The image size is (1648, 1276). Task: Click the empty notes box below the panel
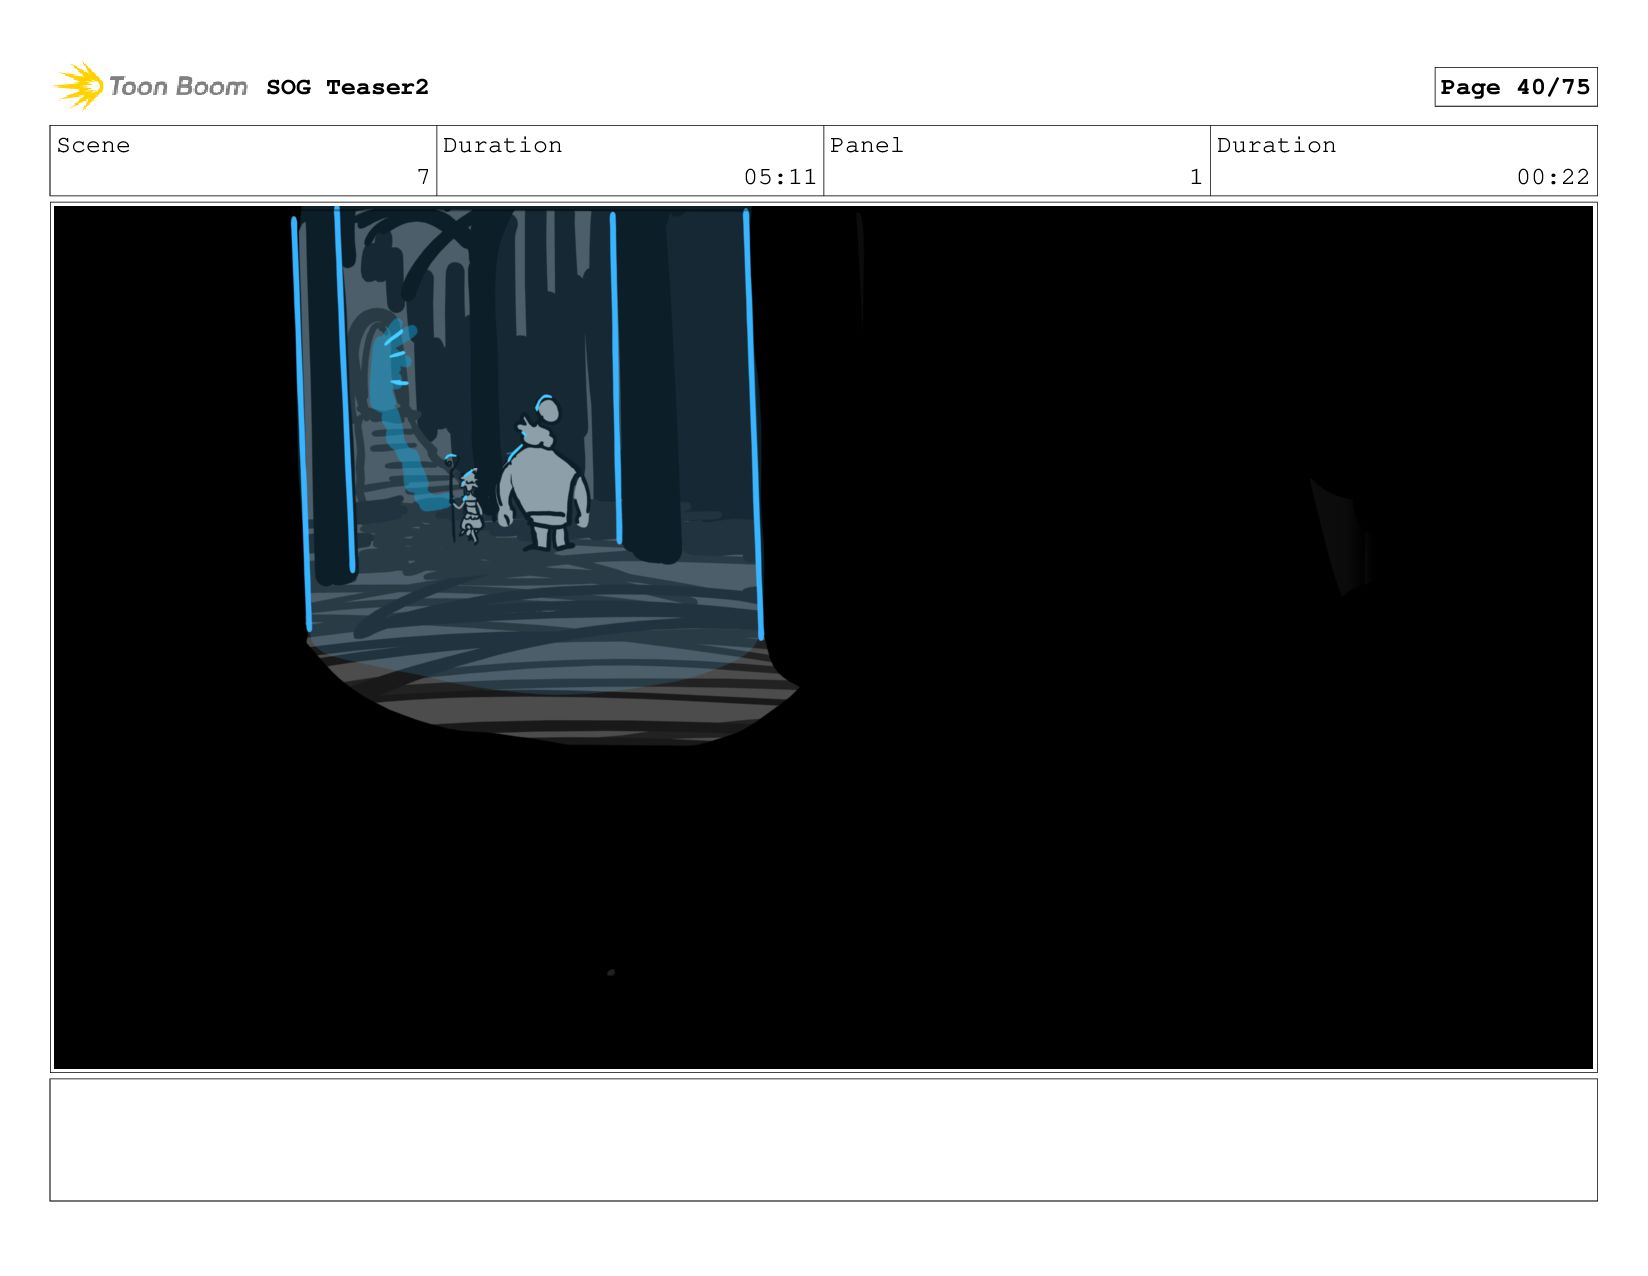click(823, 1139)
